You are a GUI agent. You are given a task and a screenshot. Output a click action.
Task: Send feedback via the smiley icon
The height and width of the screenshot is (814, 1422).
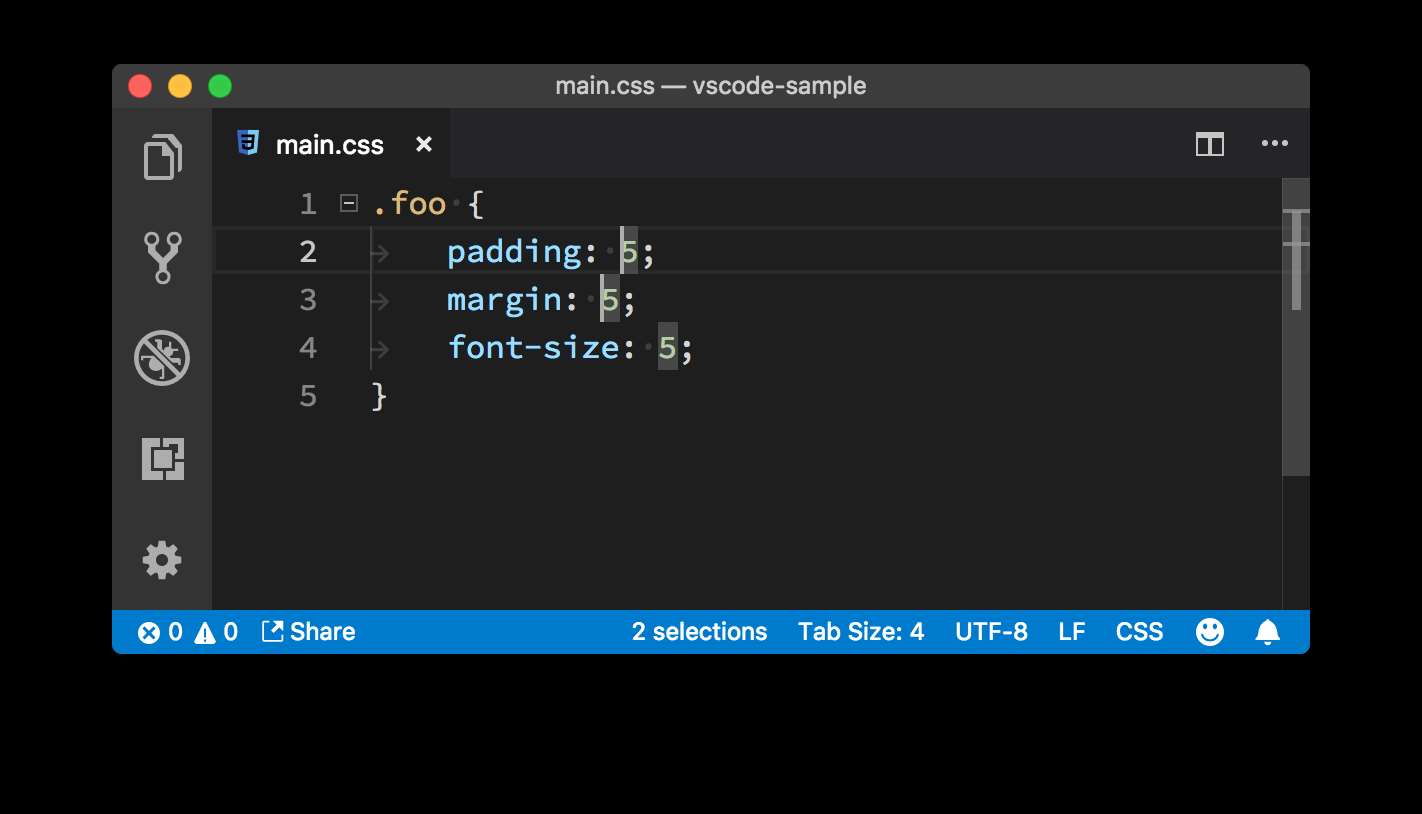coord(1209,631)
